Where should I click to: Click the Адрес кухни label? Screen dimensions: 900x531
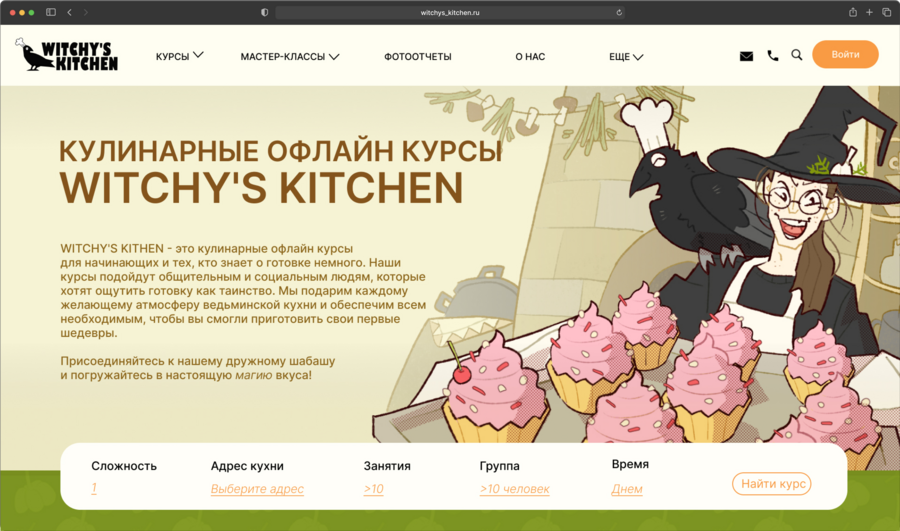point(247,466)
